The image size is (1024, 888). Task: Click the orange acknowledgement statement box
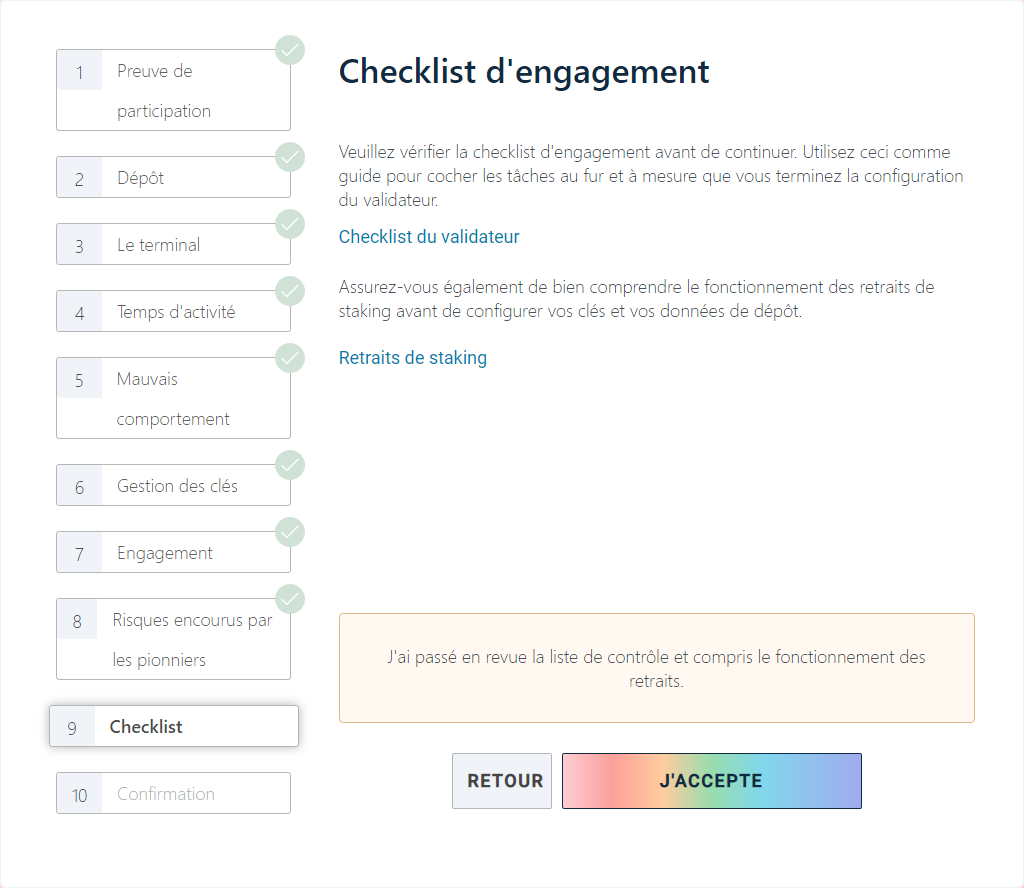[656, 668]
